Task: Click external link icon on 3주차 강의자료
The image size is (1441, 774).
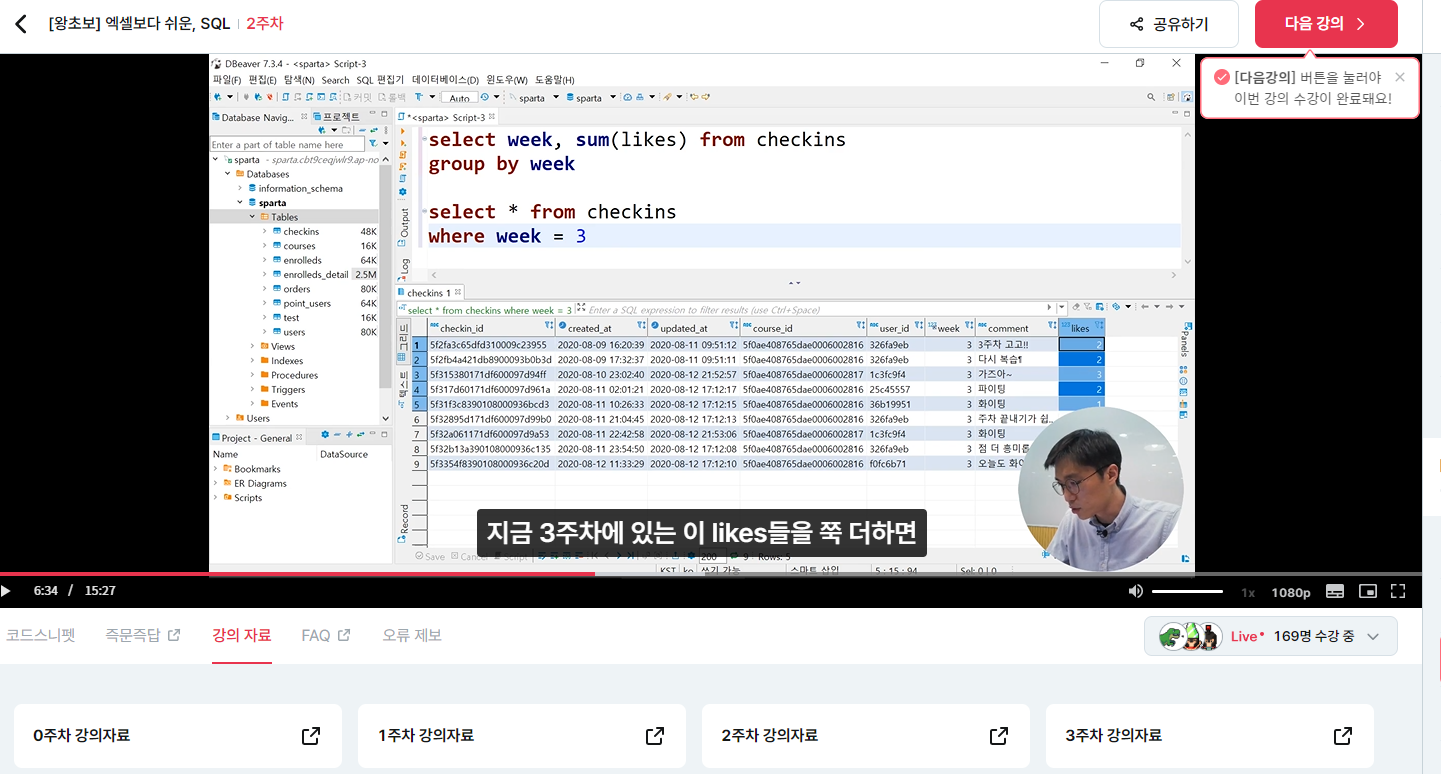Action: coord(1343,736)
